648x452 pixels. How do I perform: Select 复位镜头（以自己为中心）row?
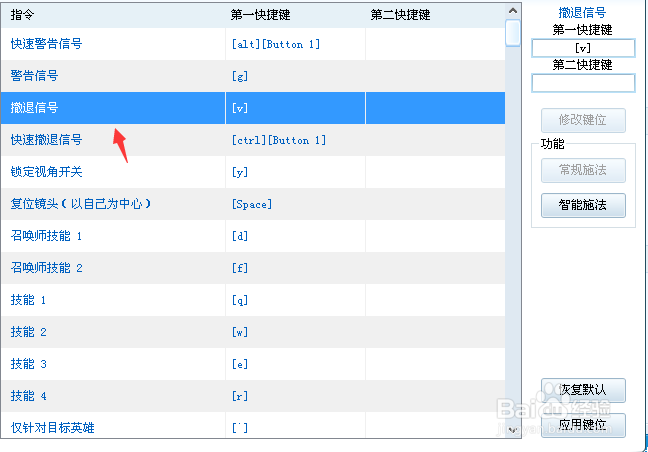[253, 204]
